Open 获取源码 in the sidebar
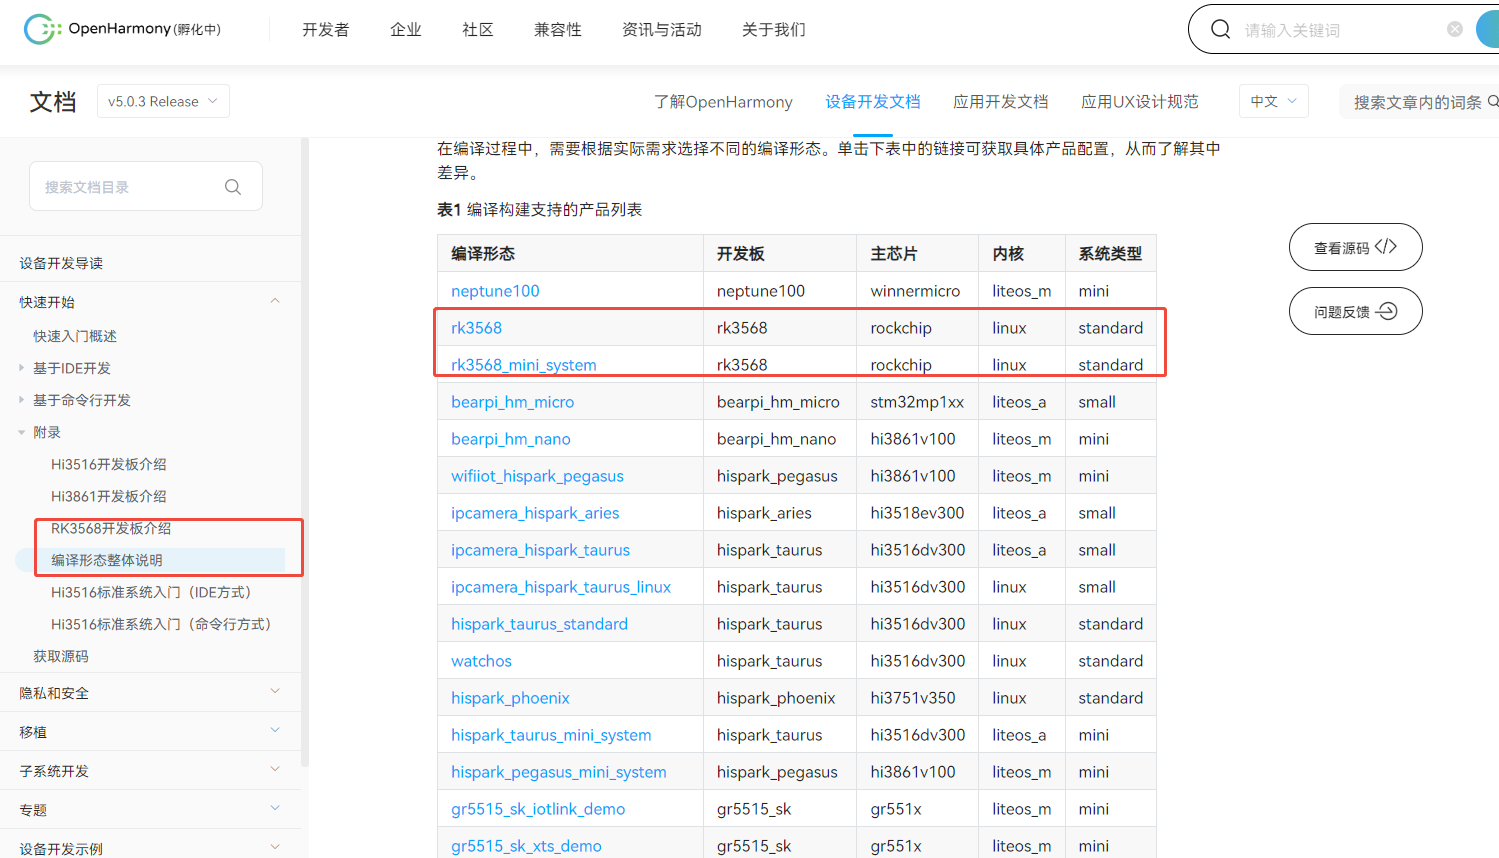 [61, 656]
